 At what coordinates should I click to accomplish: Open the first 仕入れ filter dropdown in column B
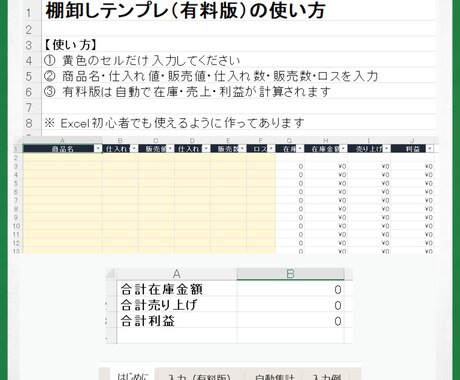click(x=134, y=149)
